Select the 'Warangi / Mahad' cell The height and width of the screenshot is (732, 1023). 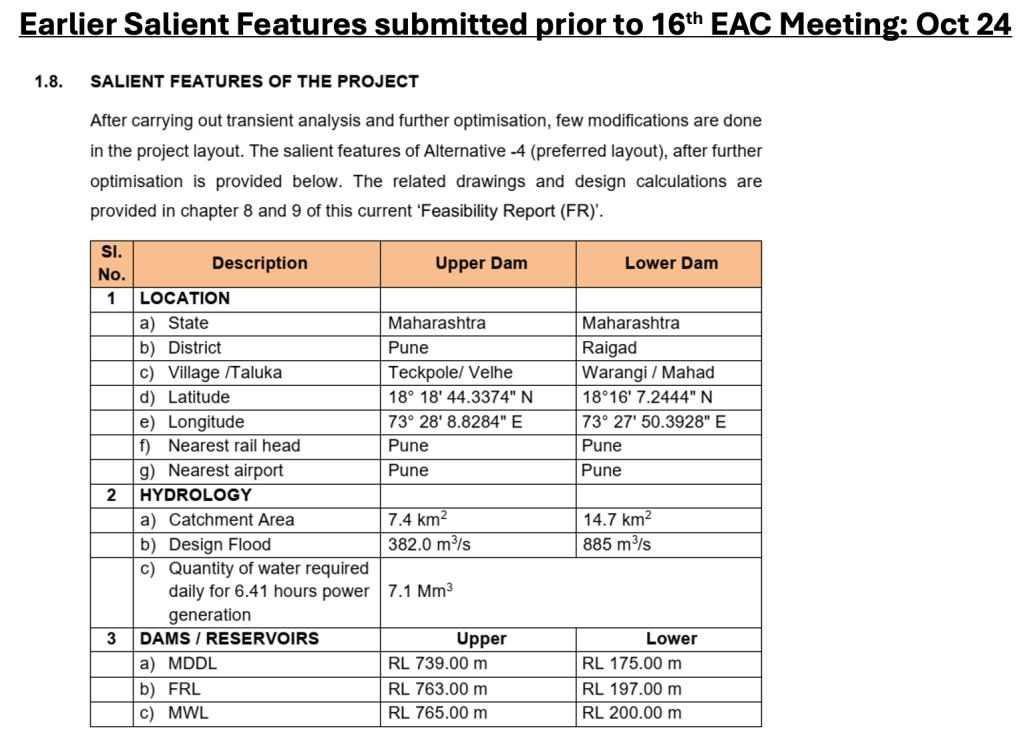click(648, 372)
